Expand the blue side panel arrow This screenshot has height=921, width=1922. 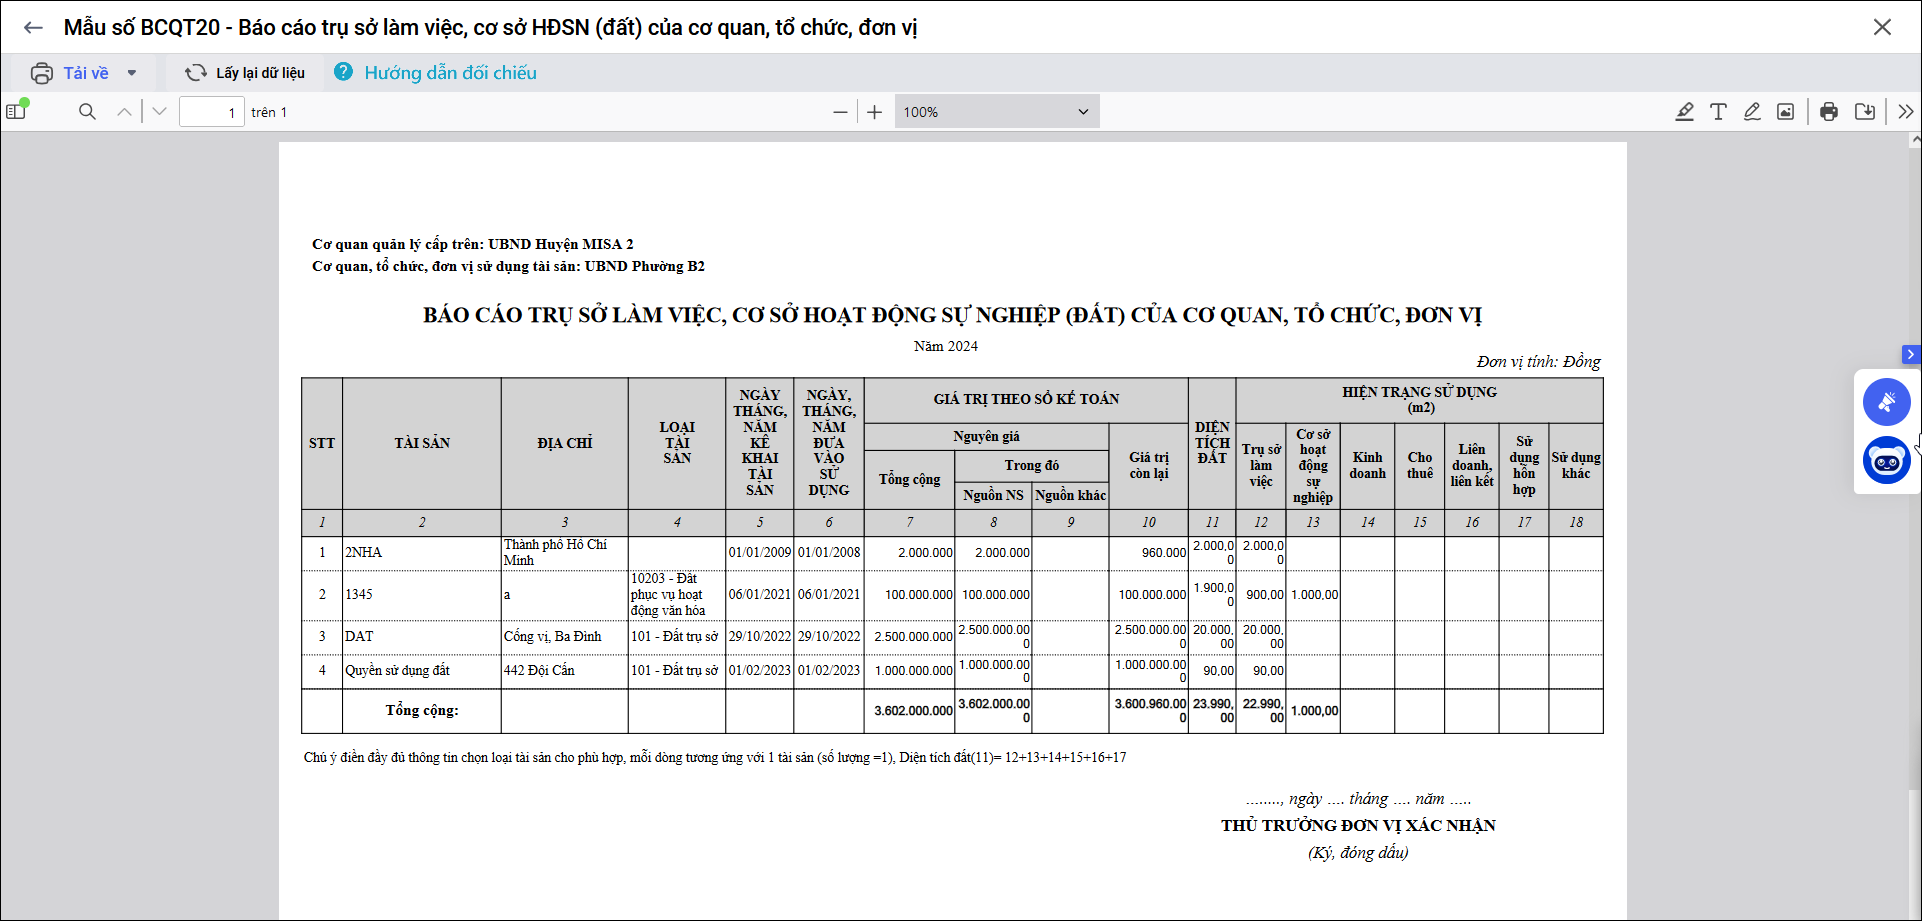1911,354
